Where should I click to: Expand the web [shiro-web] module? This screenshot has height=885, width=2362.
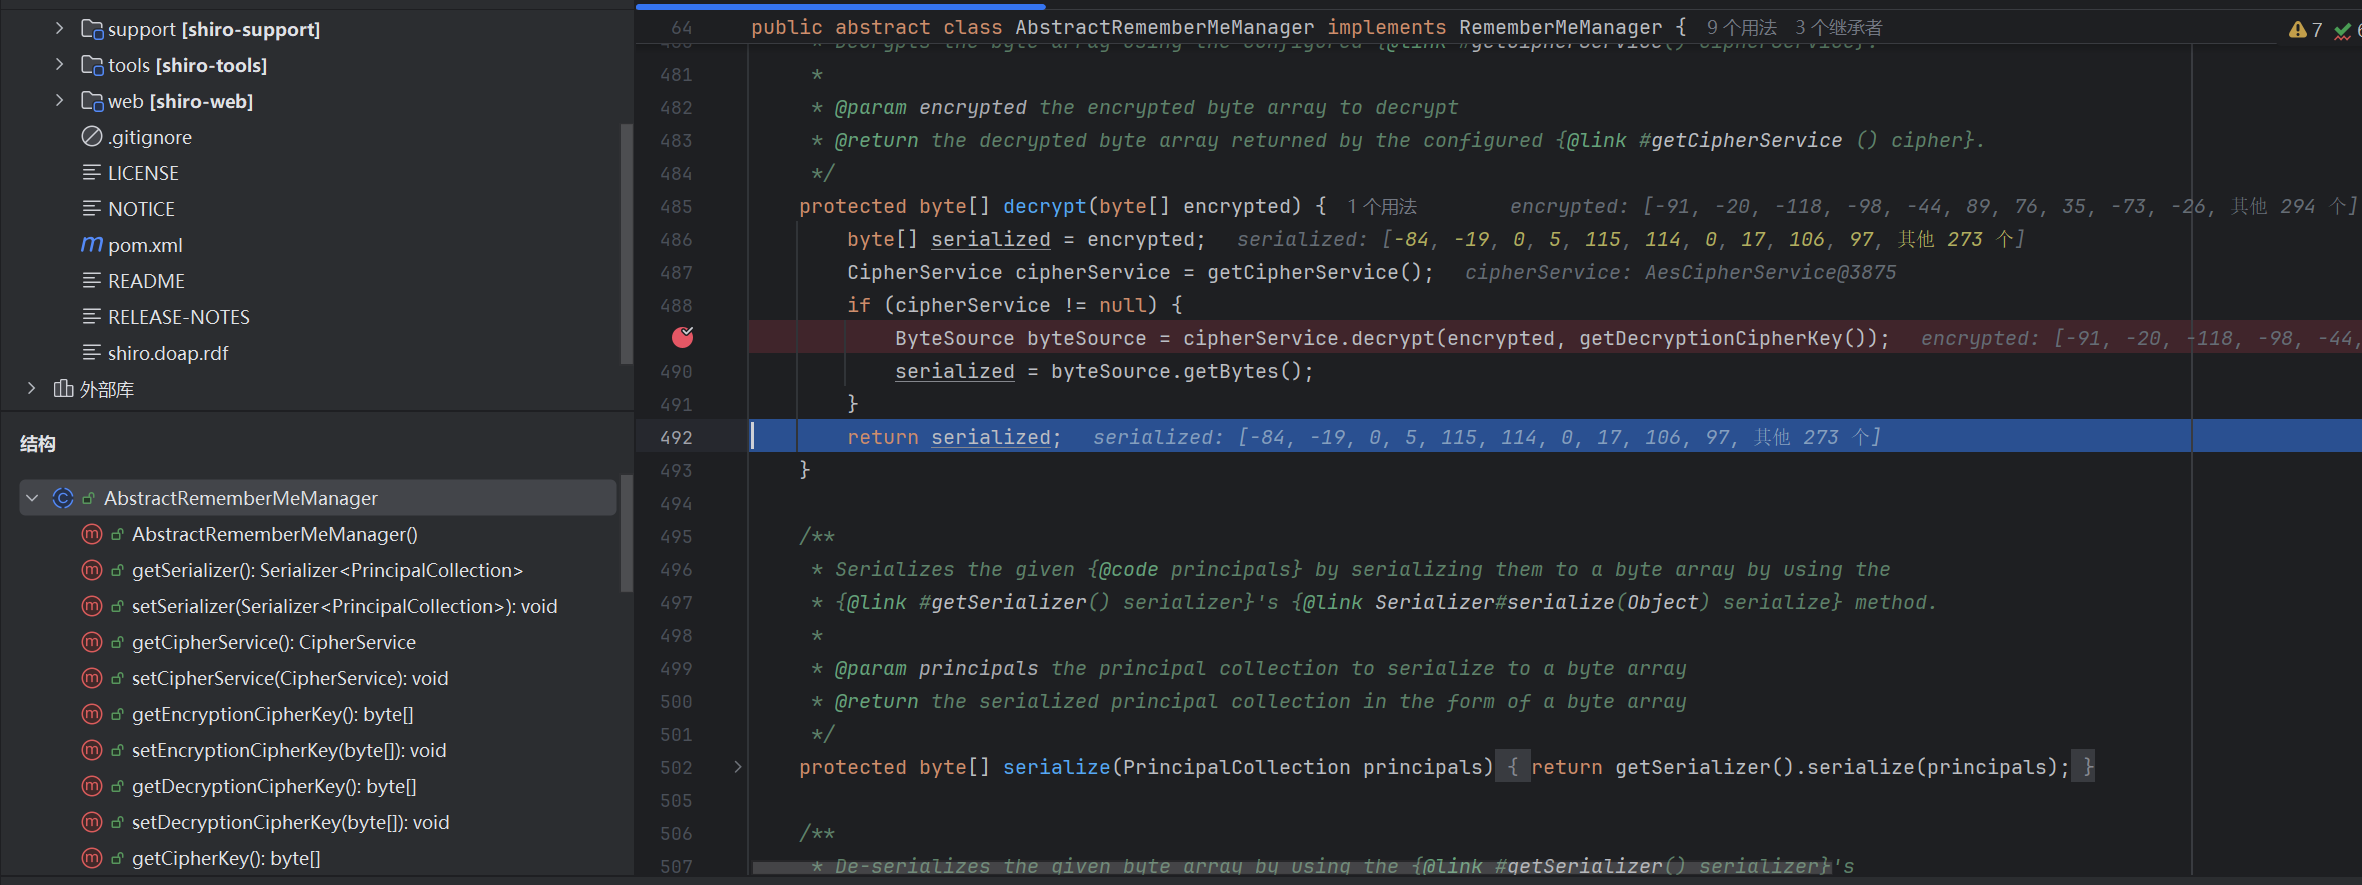[59, 101]
